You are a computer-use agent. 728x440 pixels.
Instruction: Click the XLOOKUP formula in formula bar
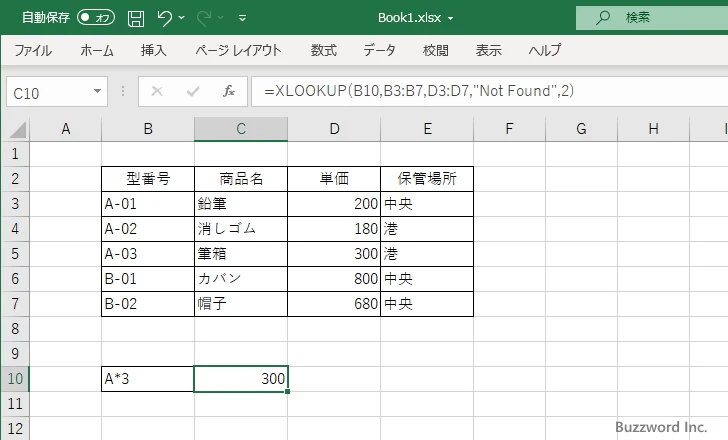(419, 91)
